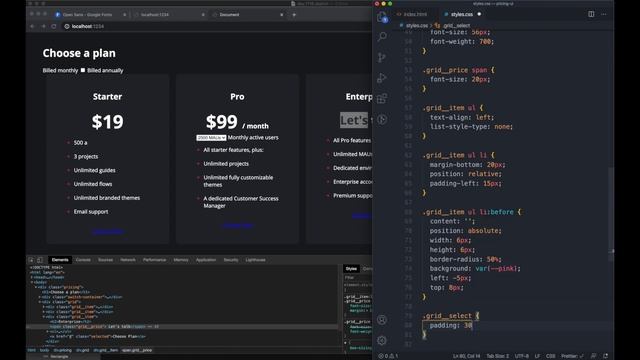Go forward in the browser
The height and width of the screenshot is (360, 640).
43,26
